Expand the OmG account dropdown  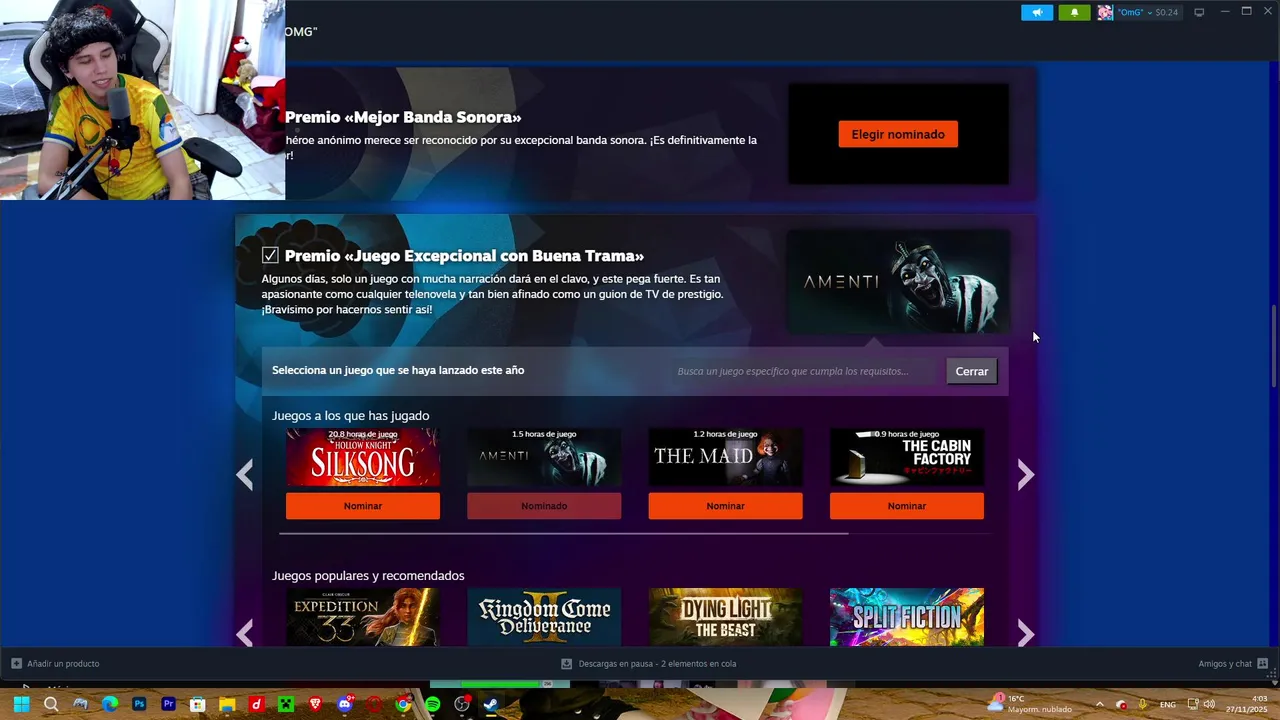[x=1148, y=12]
